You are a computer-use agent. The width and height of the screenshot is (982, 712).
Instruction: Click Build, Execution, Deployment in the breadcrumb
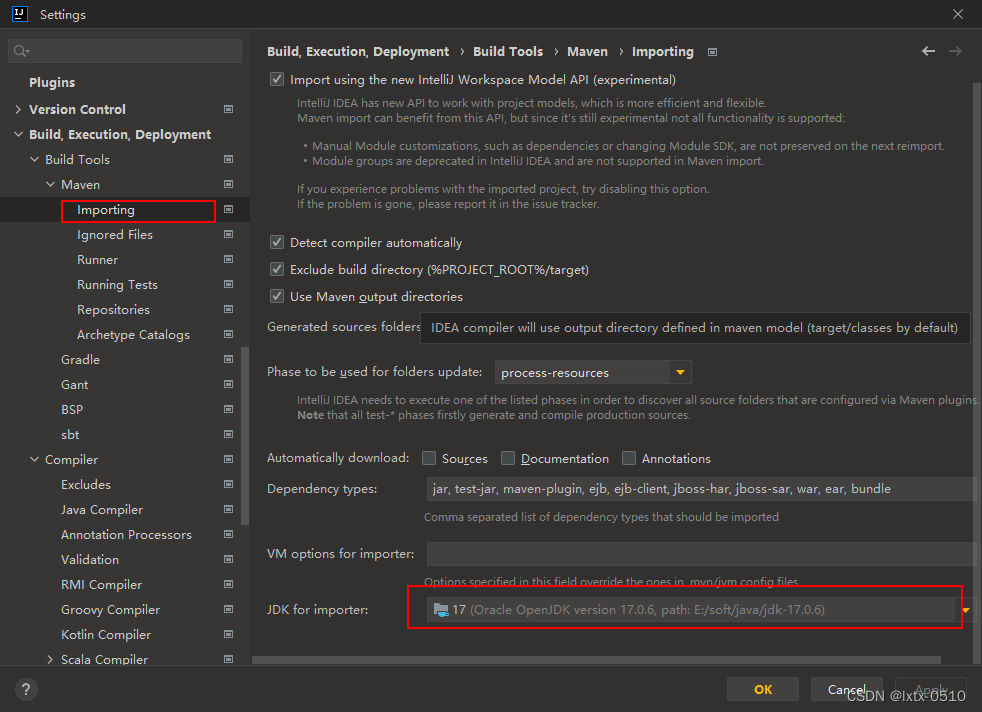(x=358, y=51)
